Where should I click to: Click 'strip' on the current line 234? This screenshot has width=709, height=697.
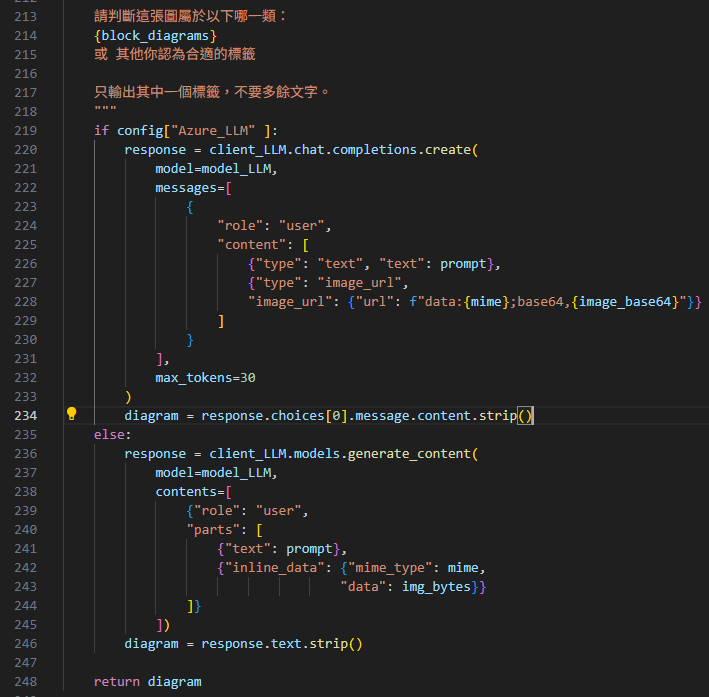pyautogui.click(x=498, y=416)
